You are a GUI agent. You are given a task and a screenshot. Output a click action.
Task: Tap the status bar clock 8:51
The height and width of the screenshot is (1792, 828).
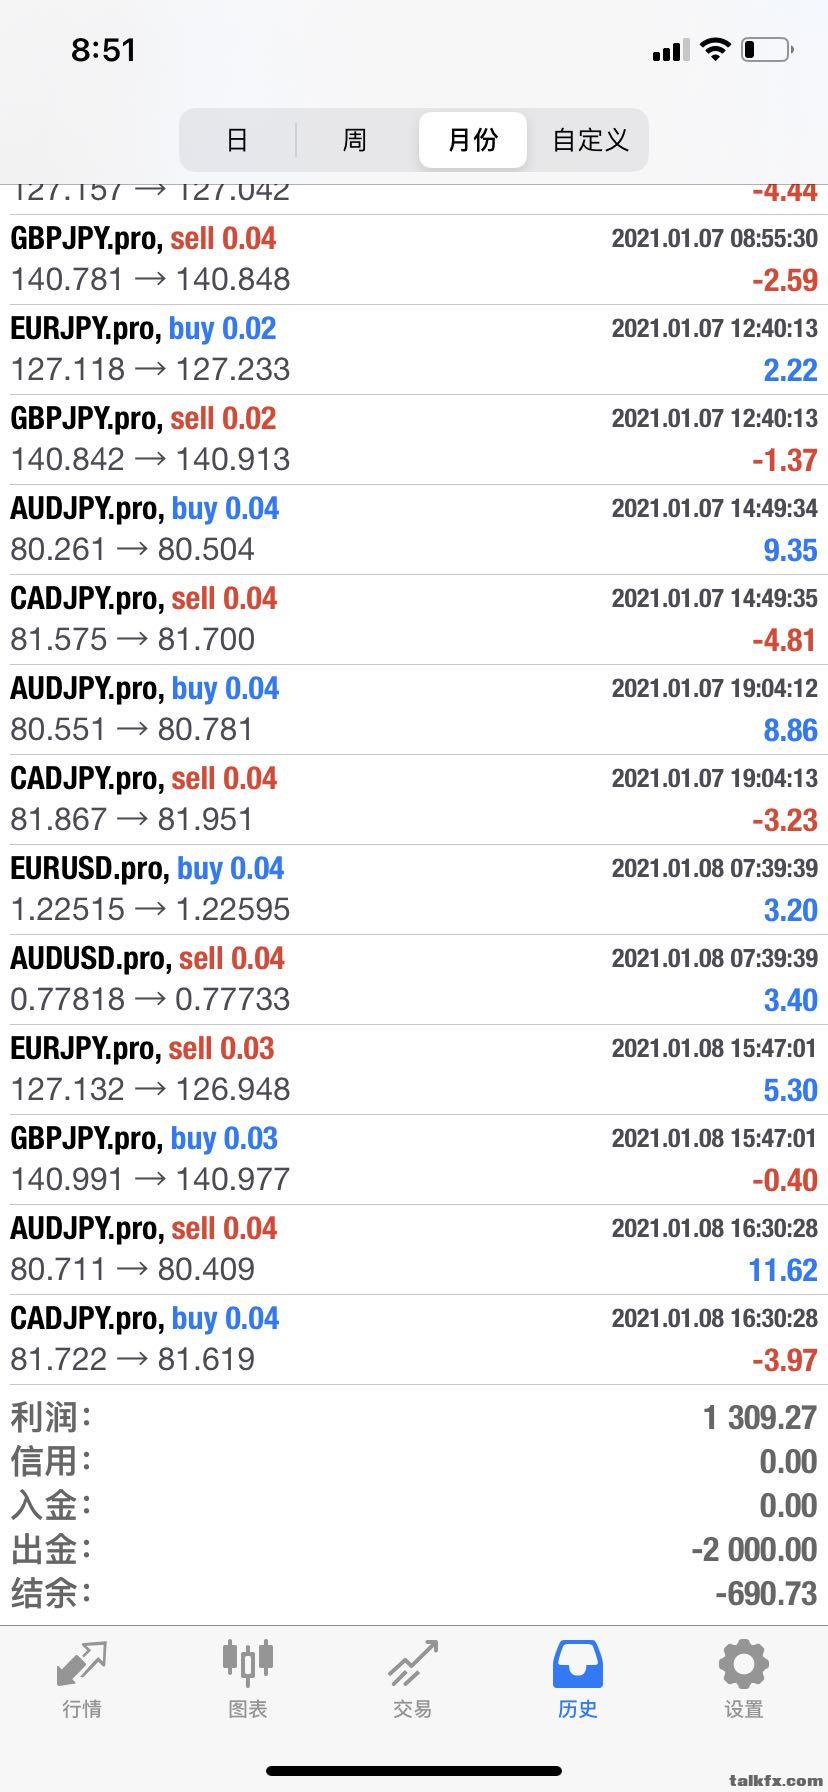(x=103, y=50)
